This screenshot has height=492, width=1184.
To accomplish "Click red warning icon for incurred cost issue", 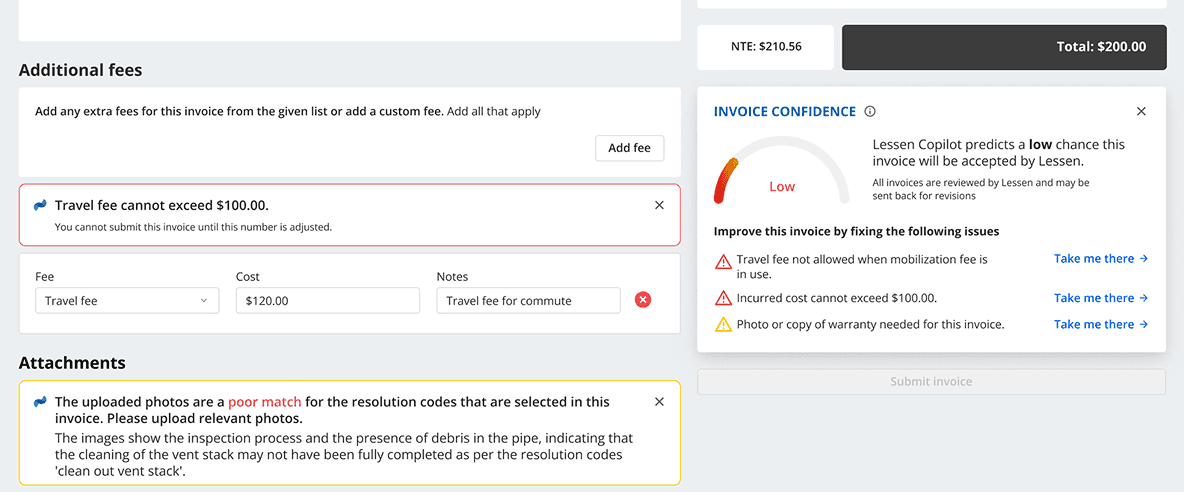I will (x=723, y=298).
